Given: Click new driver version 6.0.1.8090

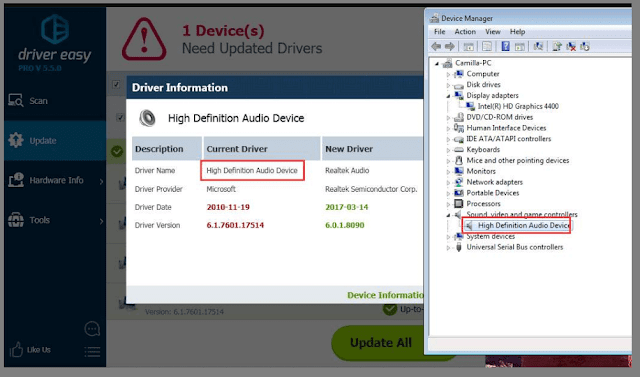Looking at the screenshot, I should click(344, 225).
